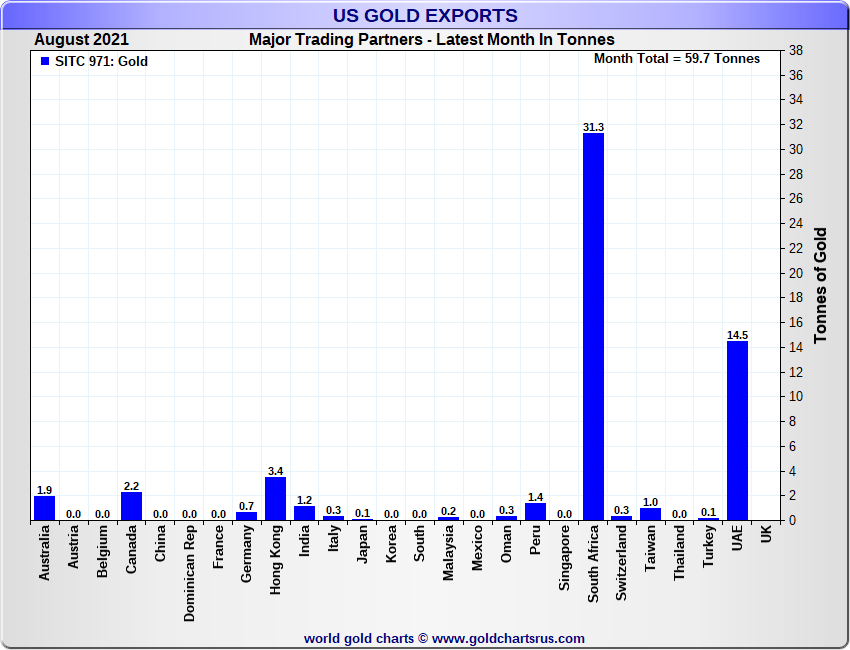Select the Canada bar
850x650 pixels.
[131, 506]
